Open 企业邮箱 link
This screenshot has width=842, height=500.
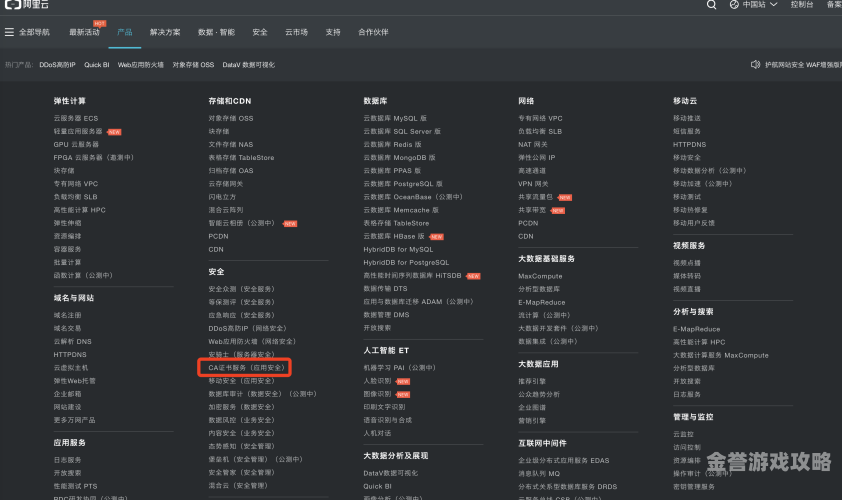[x=67, y=394]
